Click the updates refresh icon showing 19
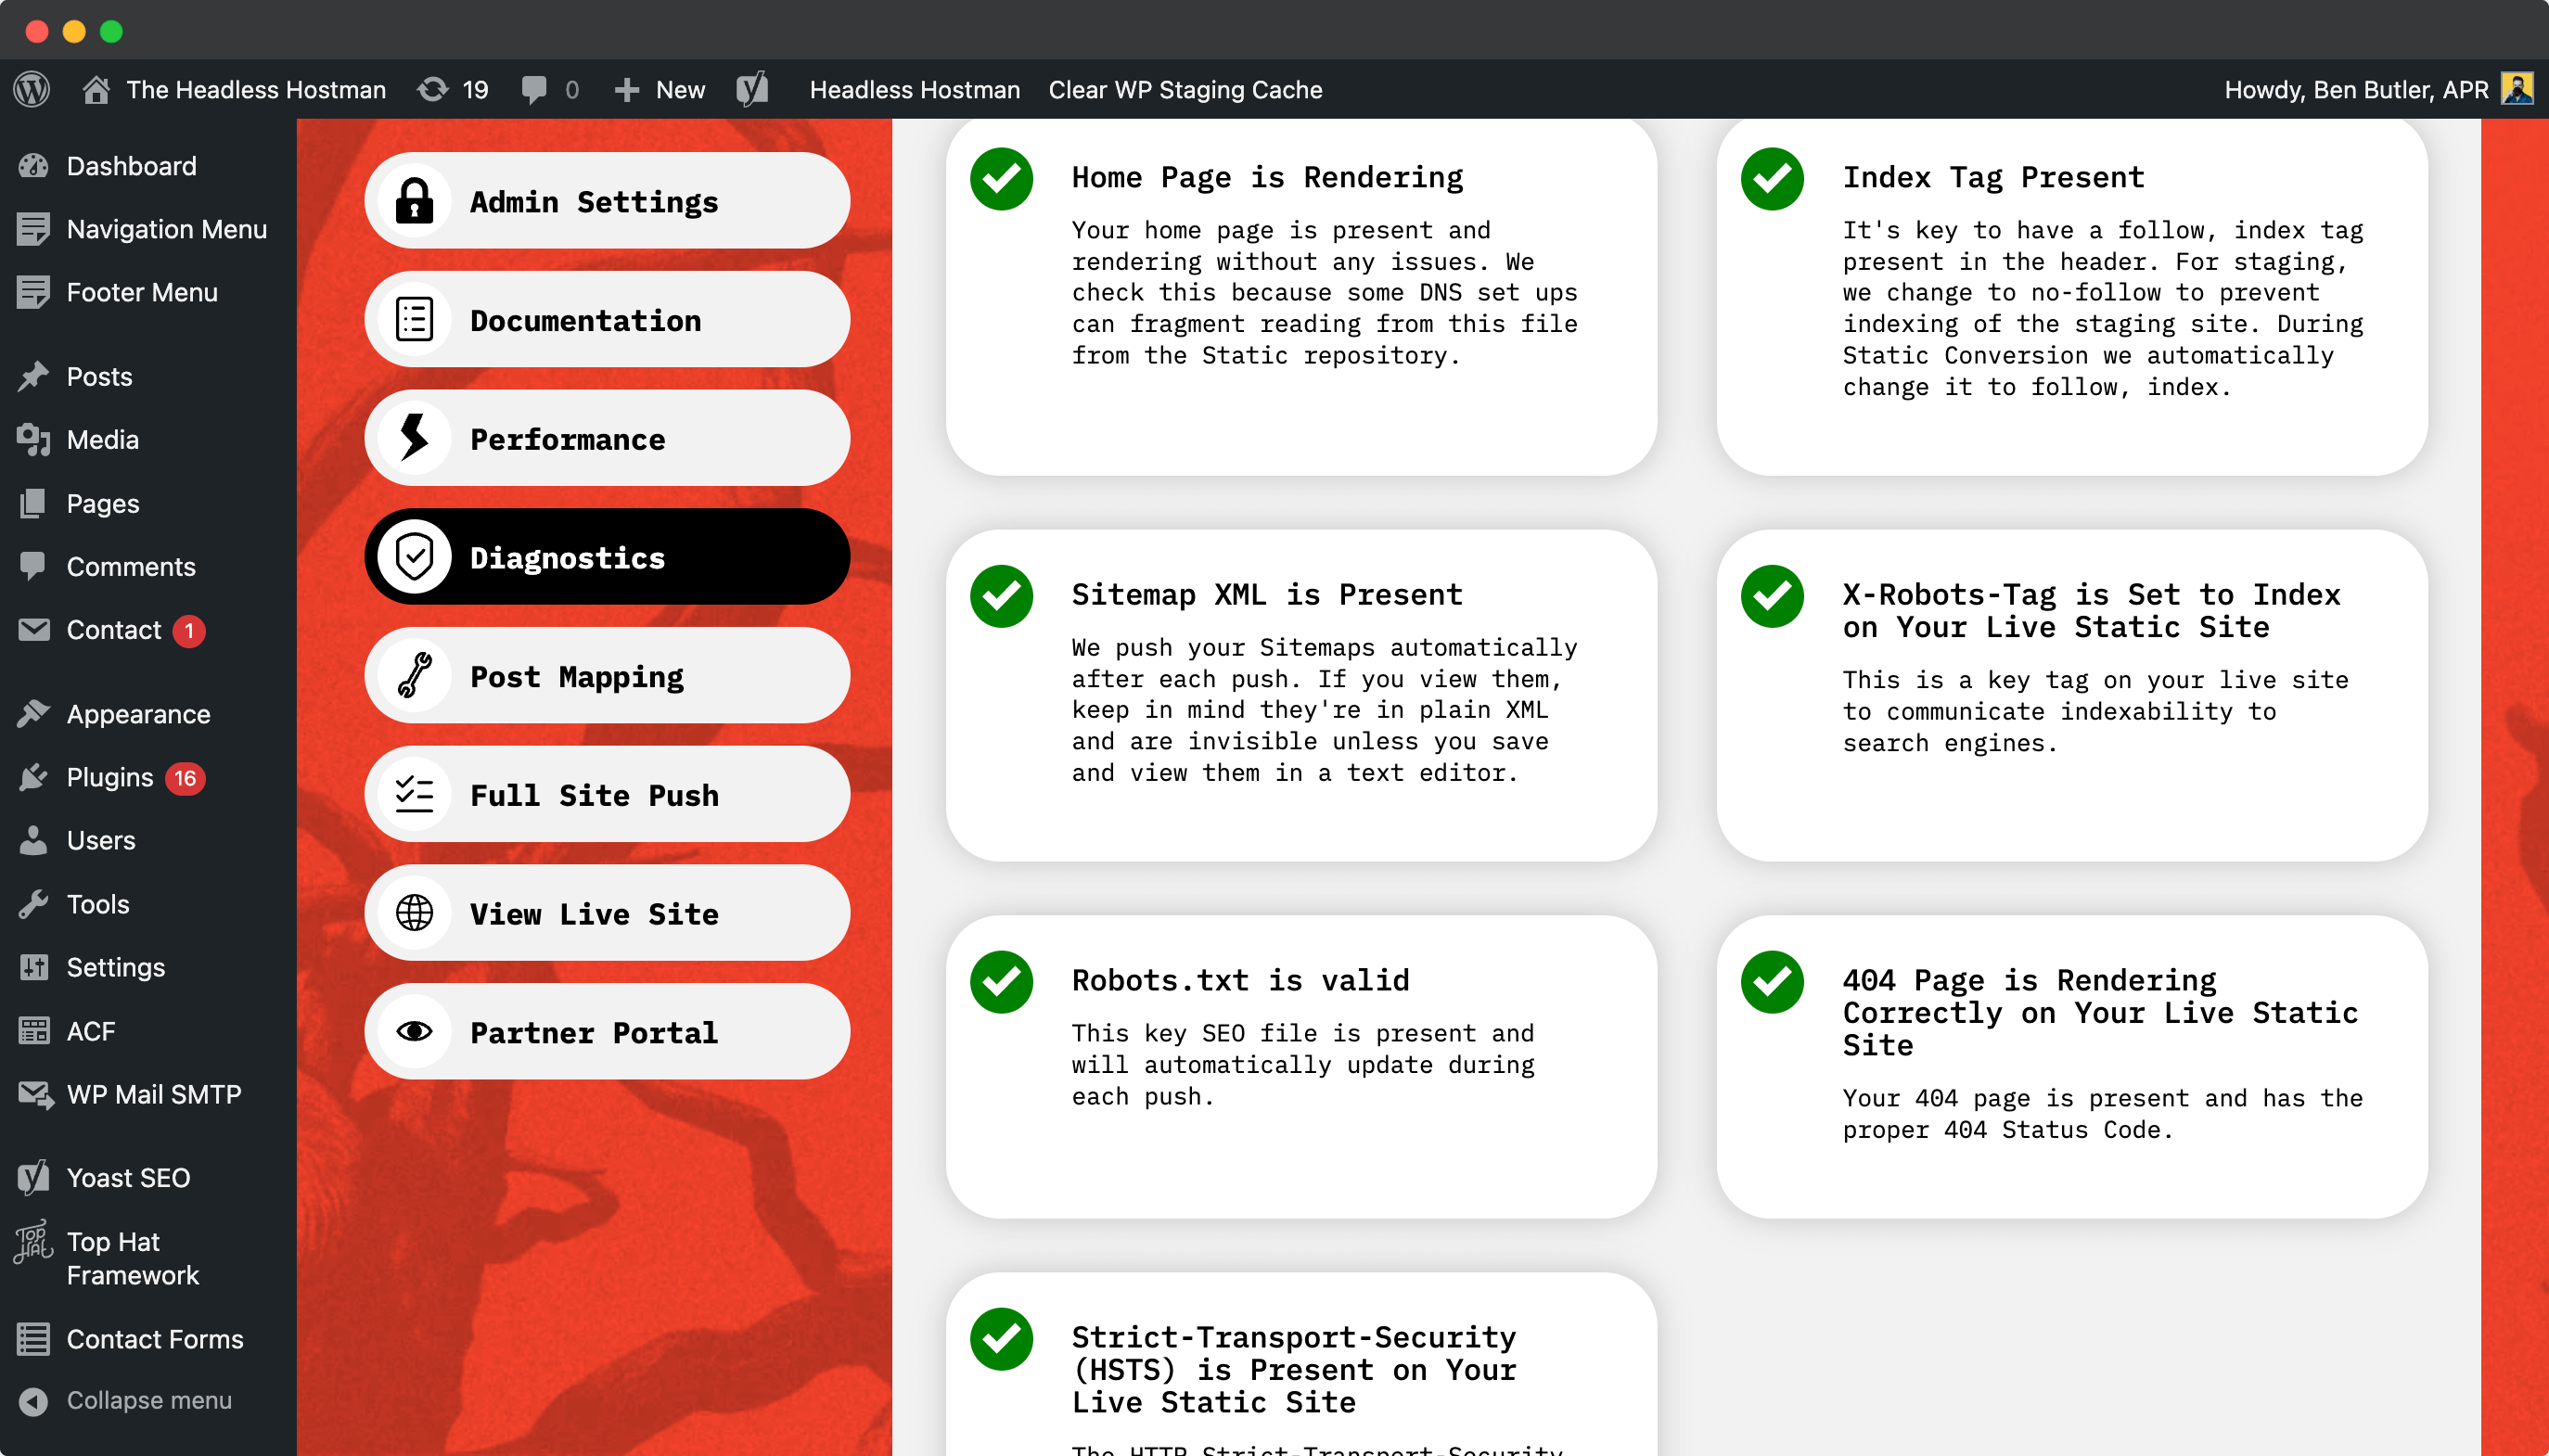Image resolution: width=2549 pixels, height=1456 pixels. pos(433,89)
